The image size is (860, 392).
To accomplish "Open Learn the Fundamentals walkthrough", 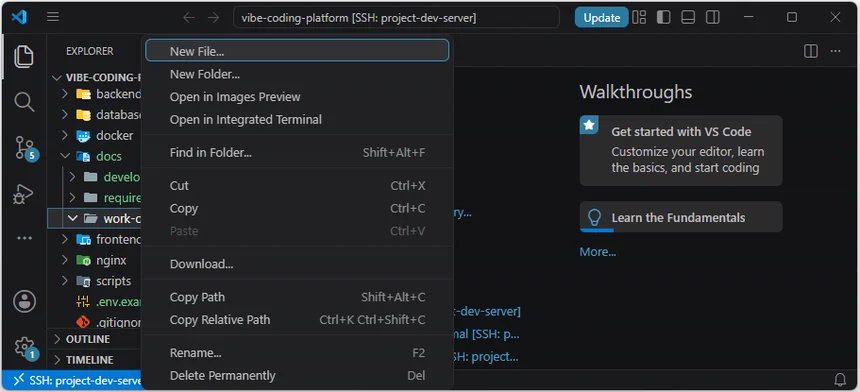I will pyautogui.click(x=681, y=217).
